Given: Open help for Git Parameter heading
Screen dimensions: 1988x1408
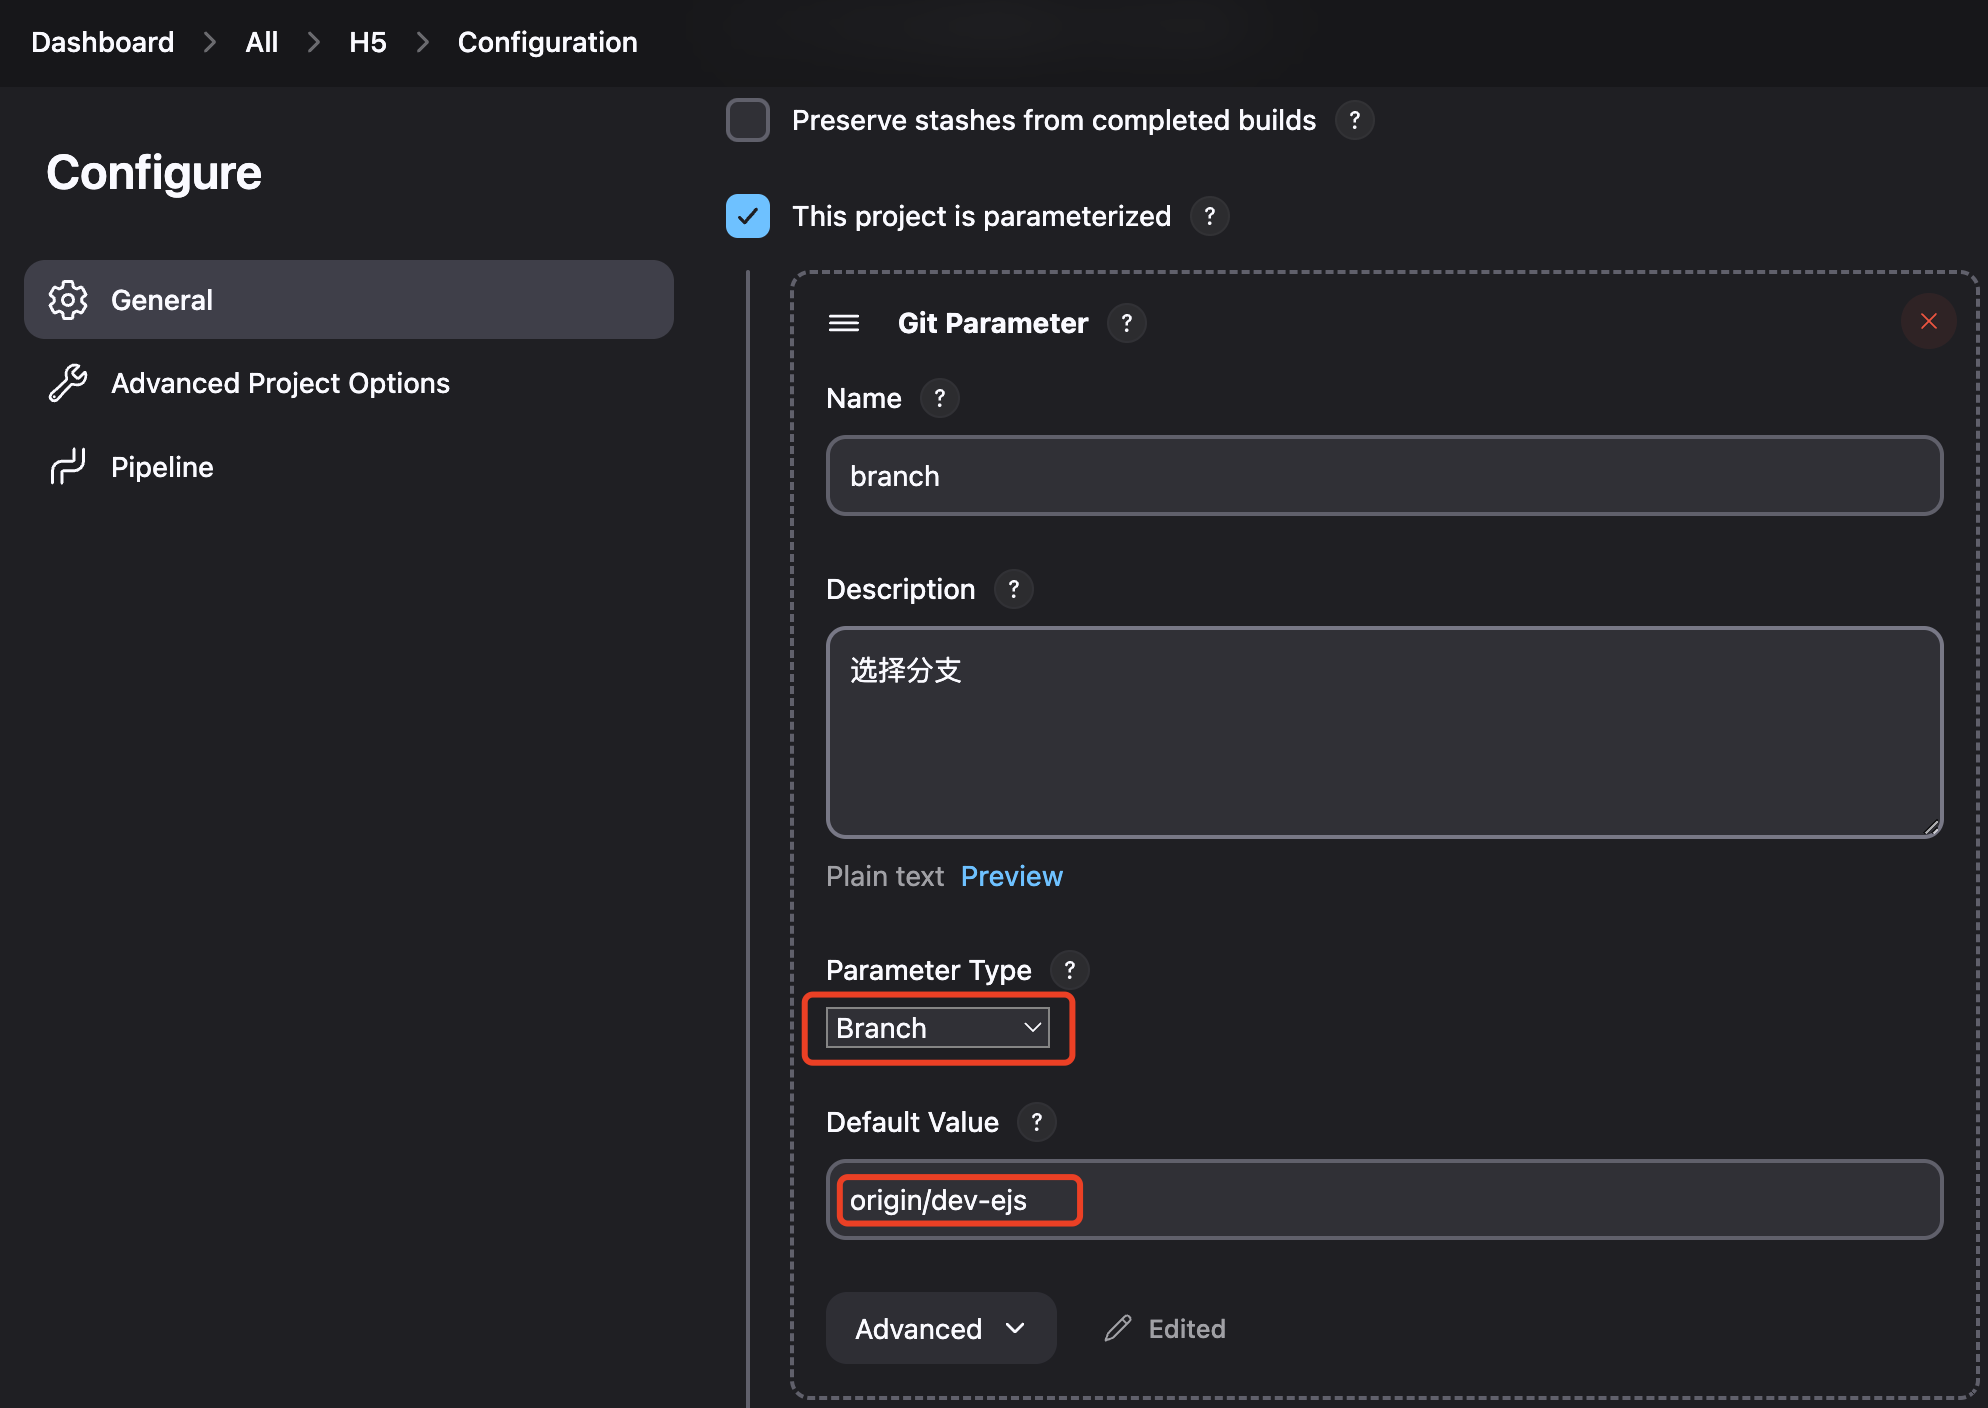Looking at the screenshot, I should coord(1127,323).
